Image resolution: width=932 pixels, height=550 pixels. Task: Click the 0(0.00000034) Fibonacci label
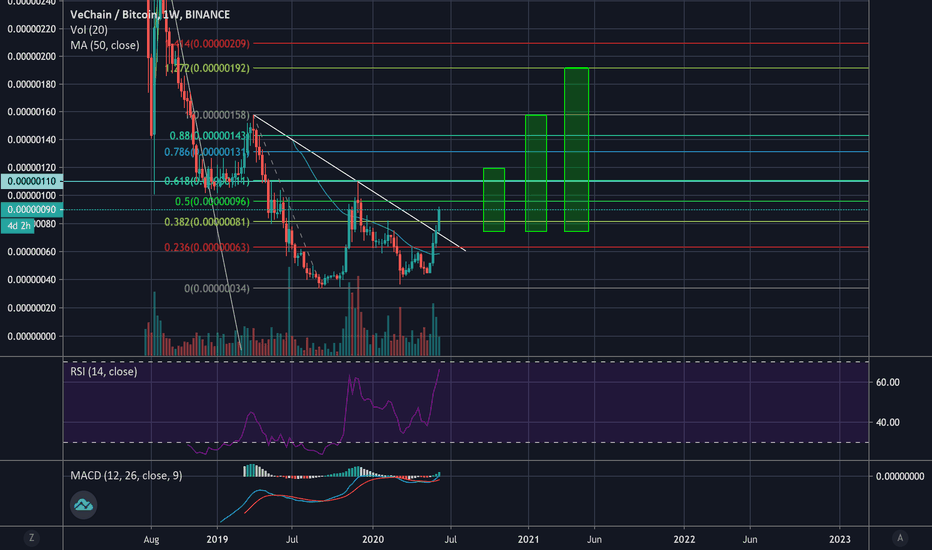click(x=217, y=288)
